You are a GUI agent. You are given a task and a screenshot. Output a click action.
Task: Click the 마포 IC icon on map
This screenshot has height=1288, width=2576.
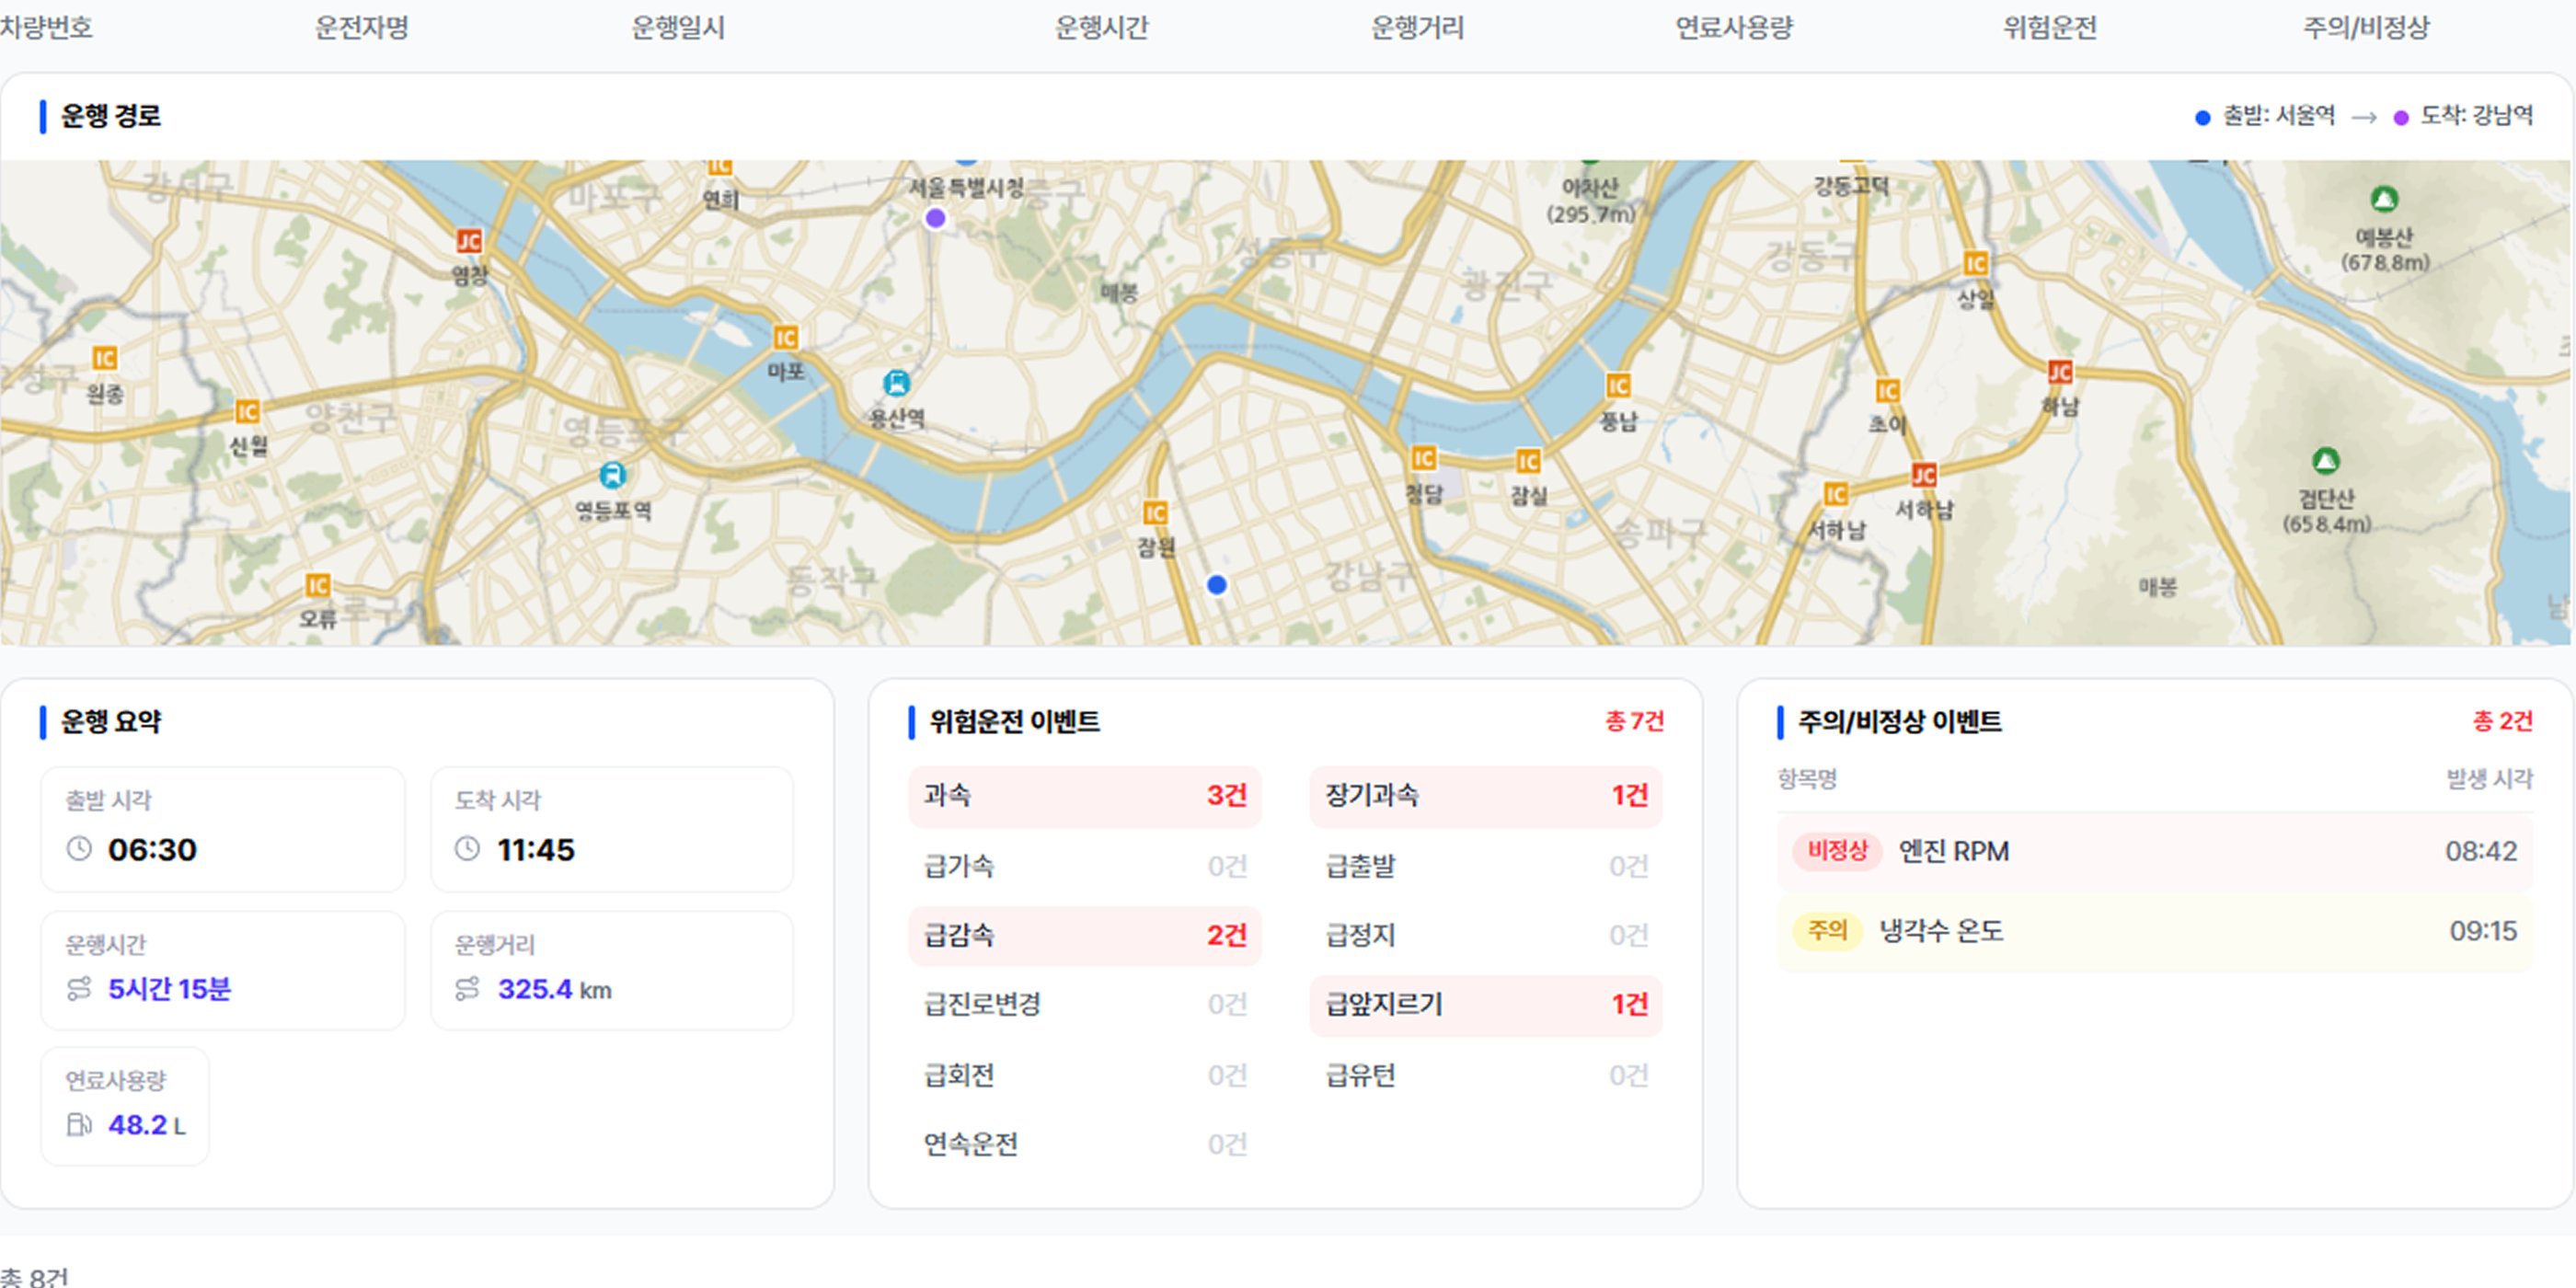(x=786, y=338)
